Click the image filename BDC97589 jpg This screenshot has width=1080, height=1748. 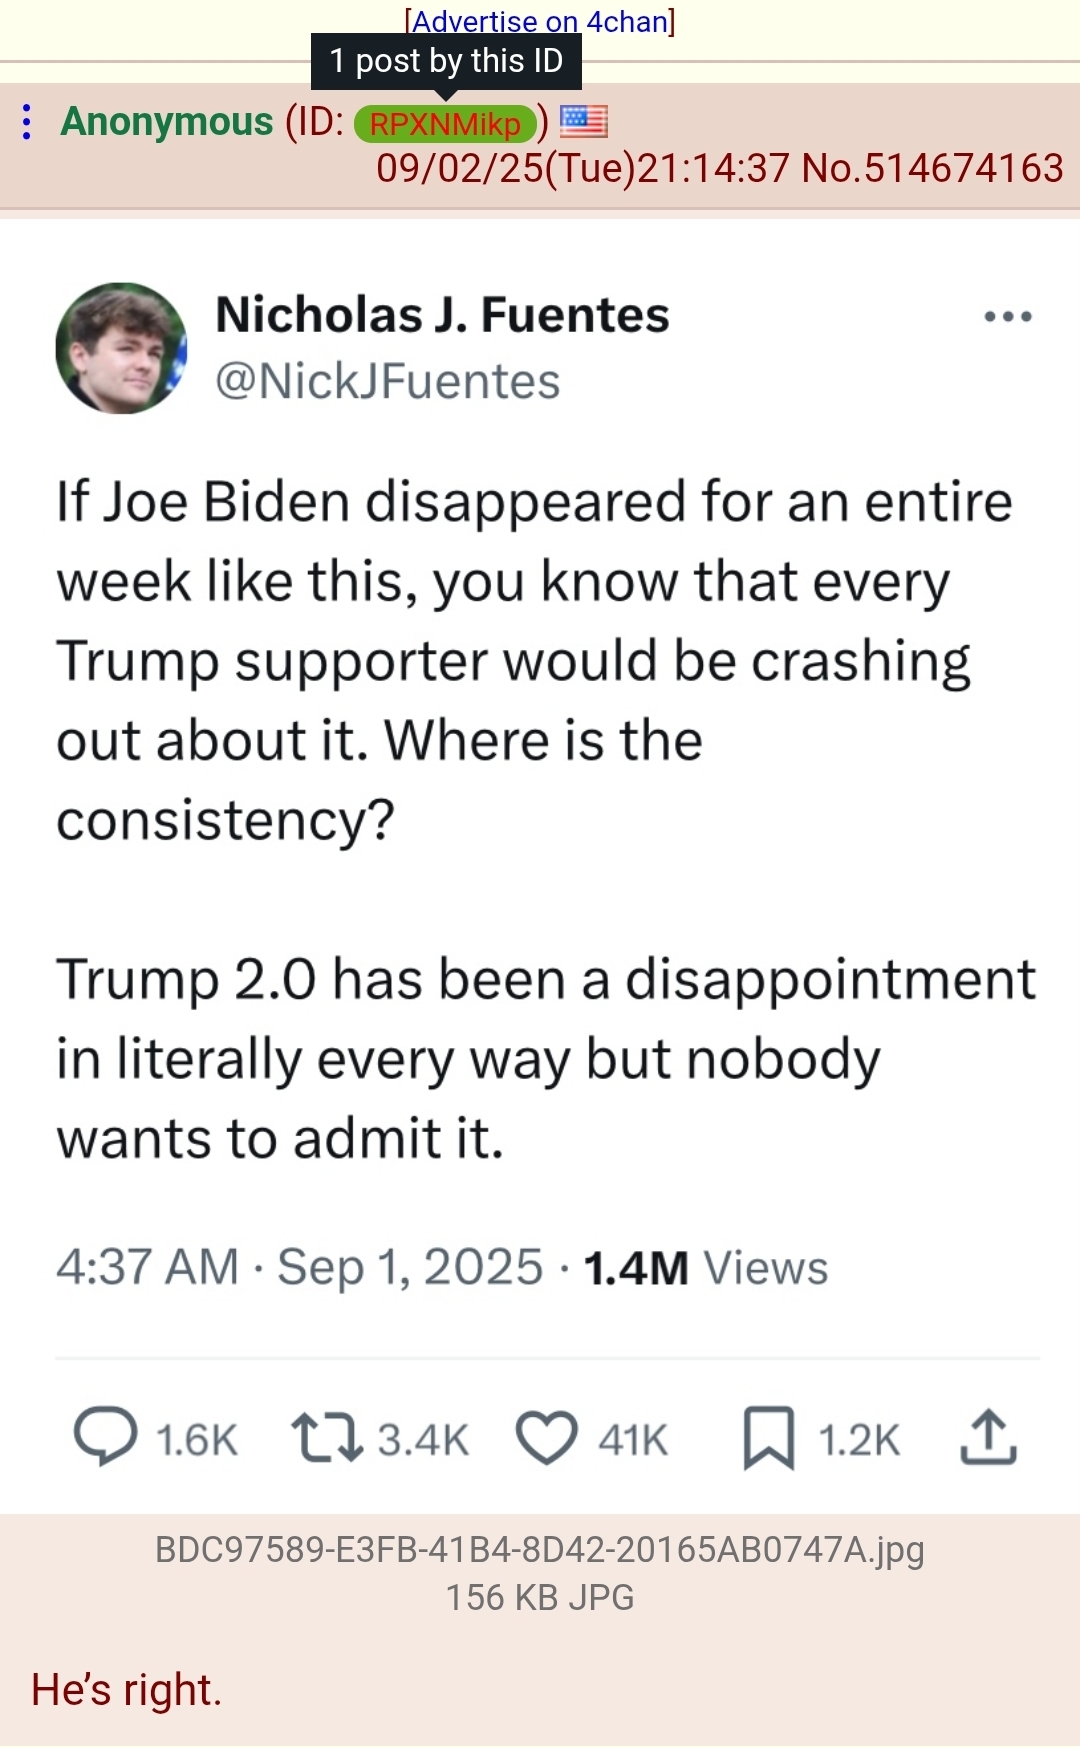(x=539, y=1549)
